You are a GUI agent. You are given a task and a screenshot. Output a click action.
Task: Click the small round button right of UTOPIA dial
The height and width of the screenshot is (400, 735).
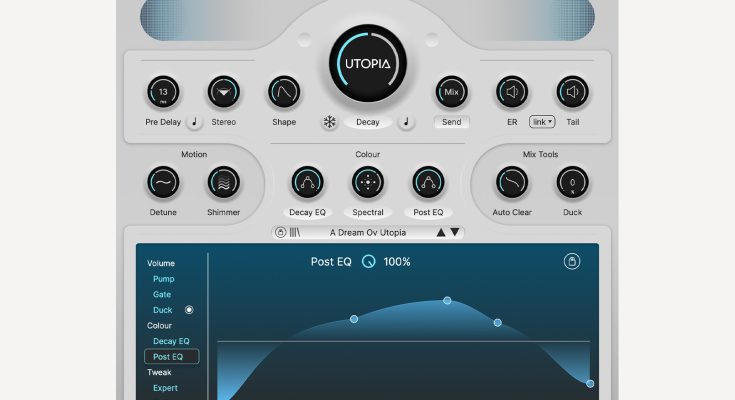(432, 40)
